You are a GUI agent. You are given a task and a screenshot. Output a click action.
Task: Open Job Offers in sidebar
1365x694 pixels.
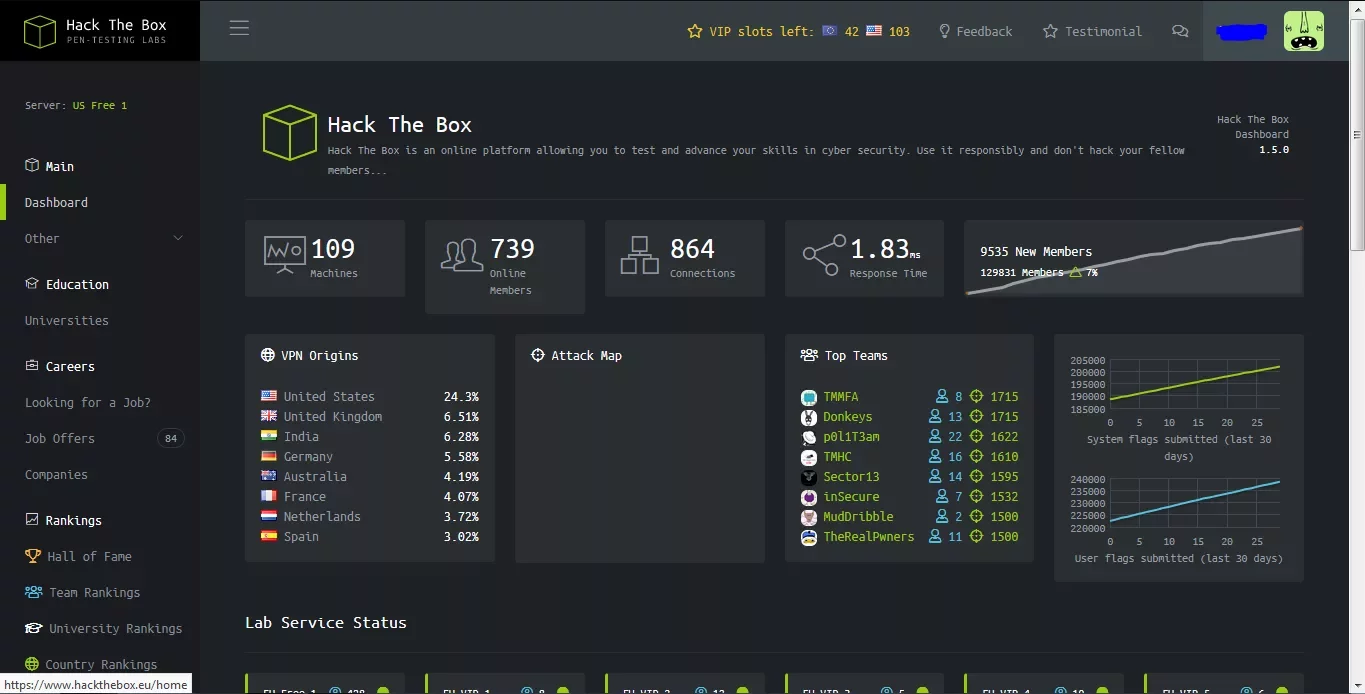point(60,438)
